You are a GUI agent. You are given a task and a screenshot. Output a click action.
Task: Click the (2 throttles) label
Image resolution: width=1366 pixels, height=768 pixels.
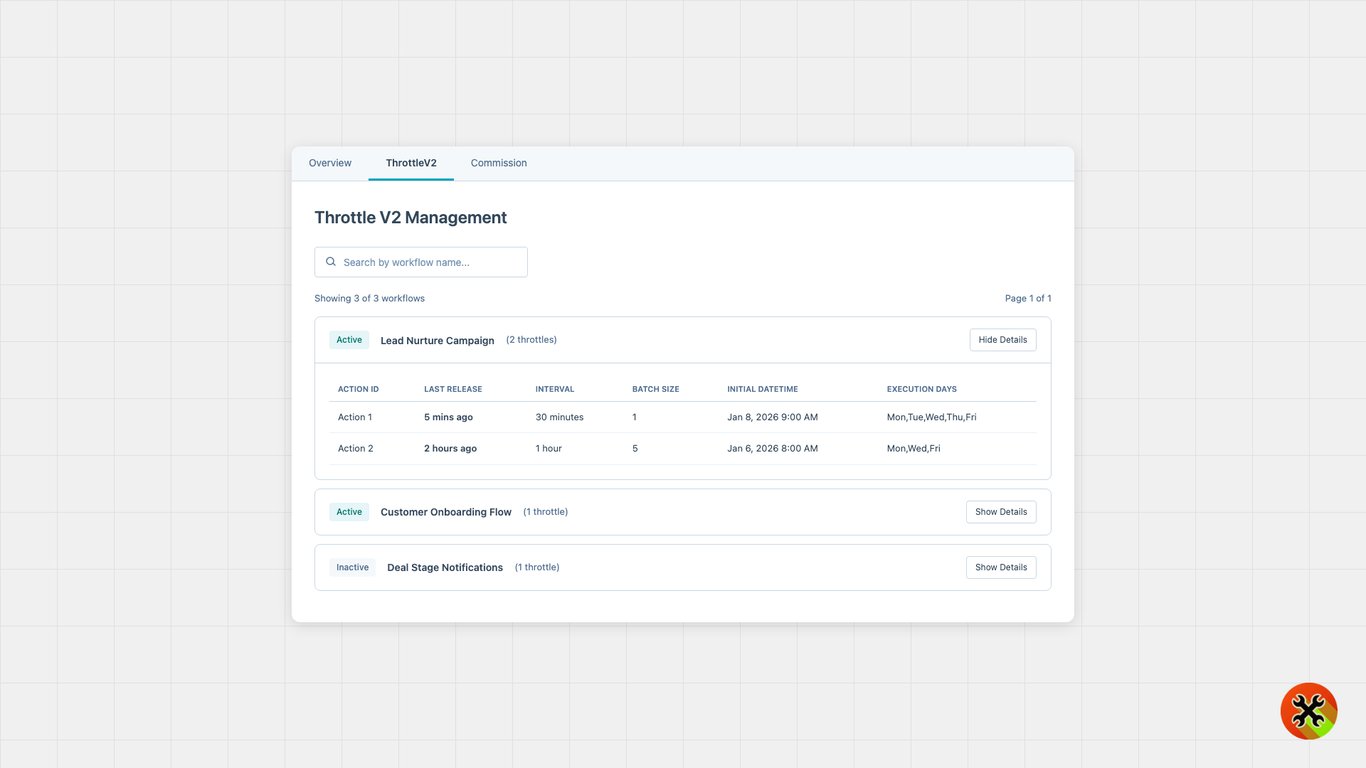click(531, 339)
